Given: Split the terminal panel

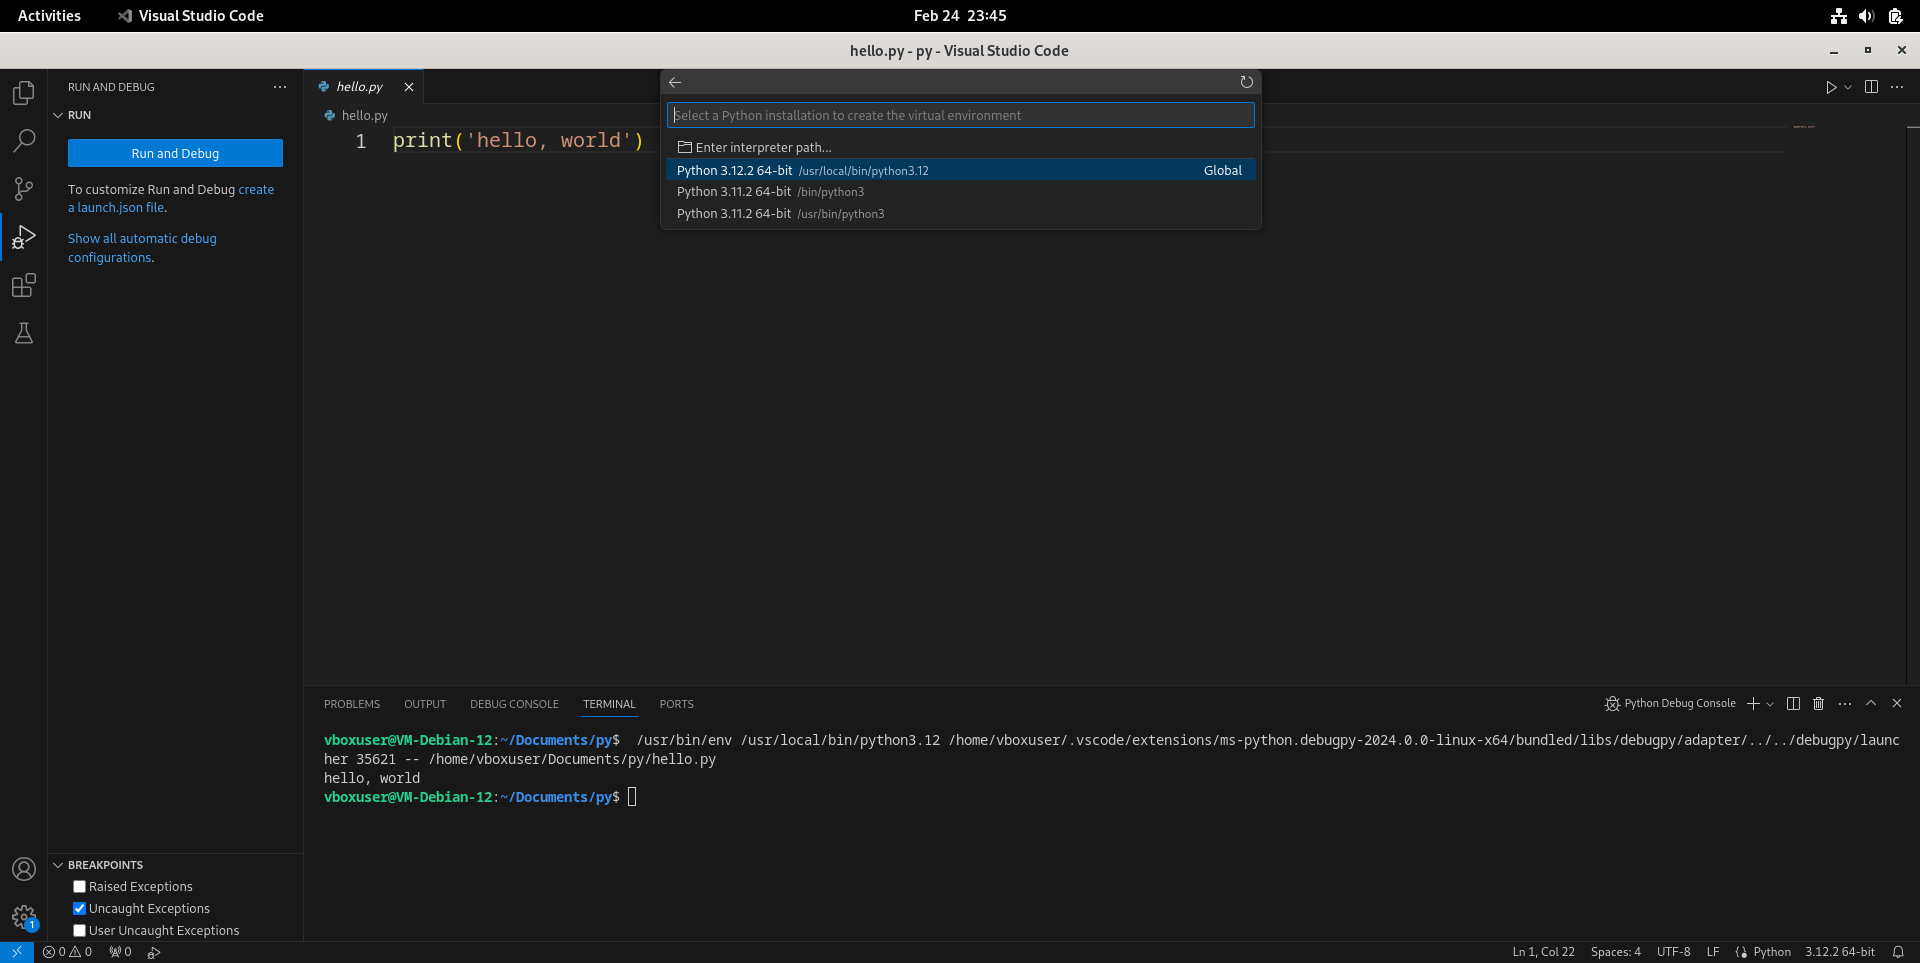Looking at the screenshot, I should 1793,704.
